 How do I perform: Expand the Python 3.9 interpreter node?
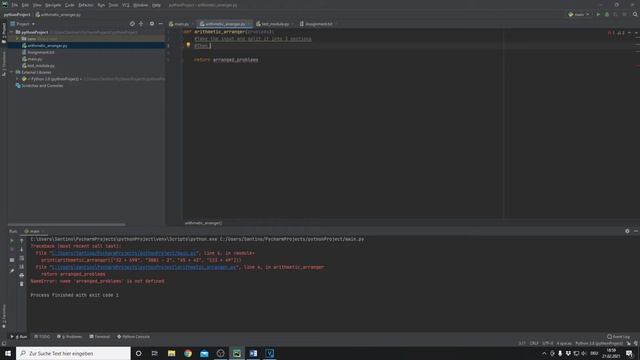coord(18,79)
